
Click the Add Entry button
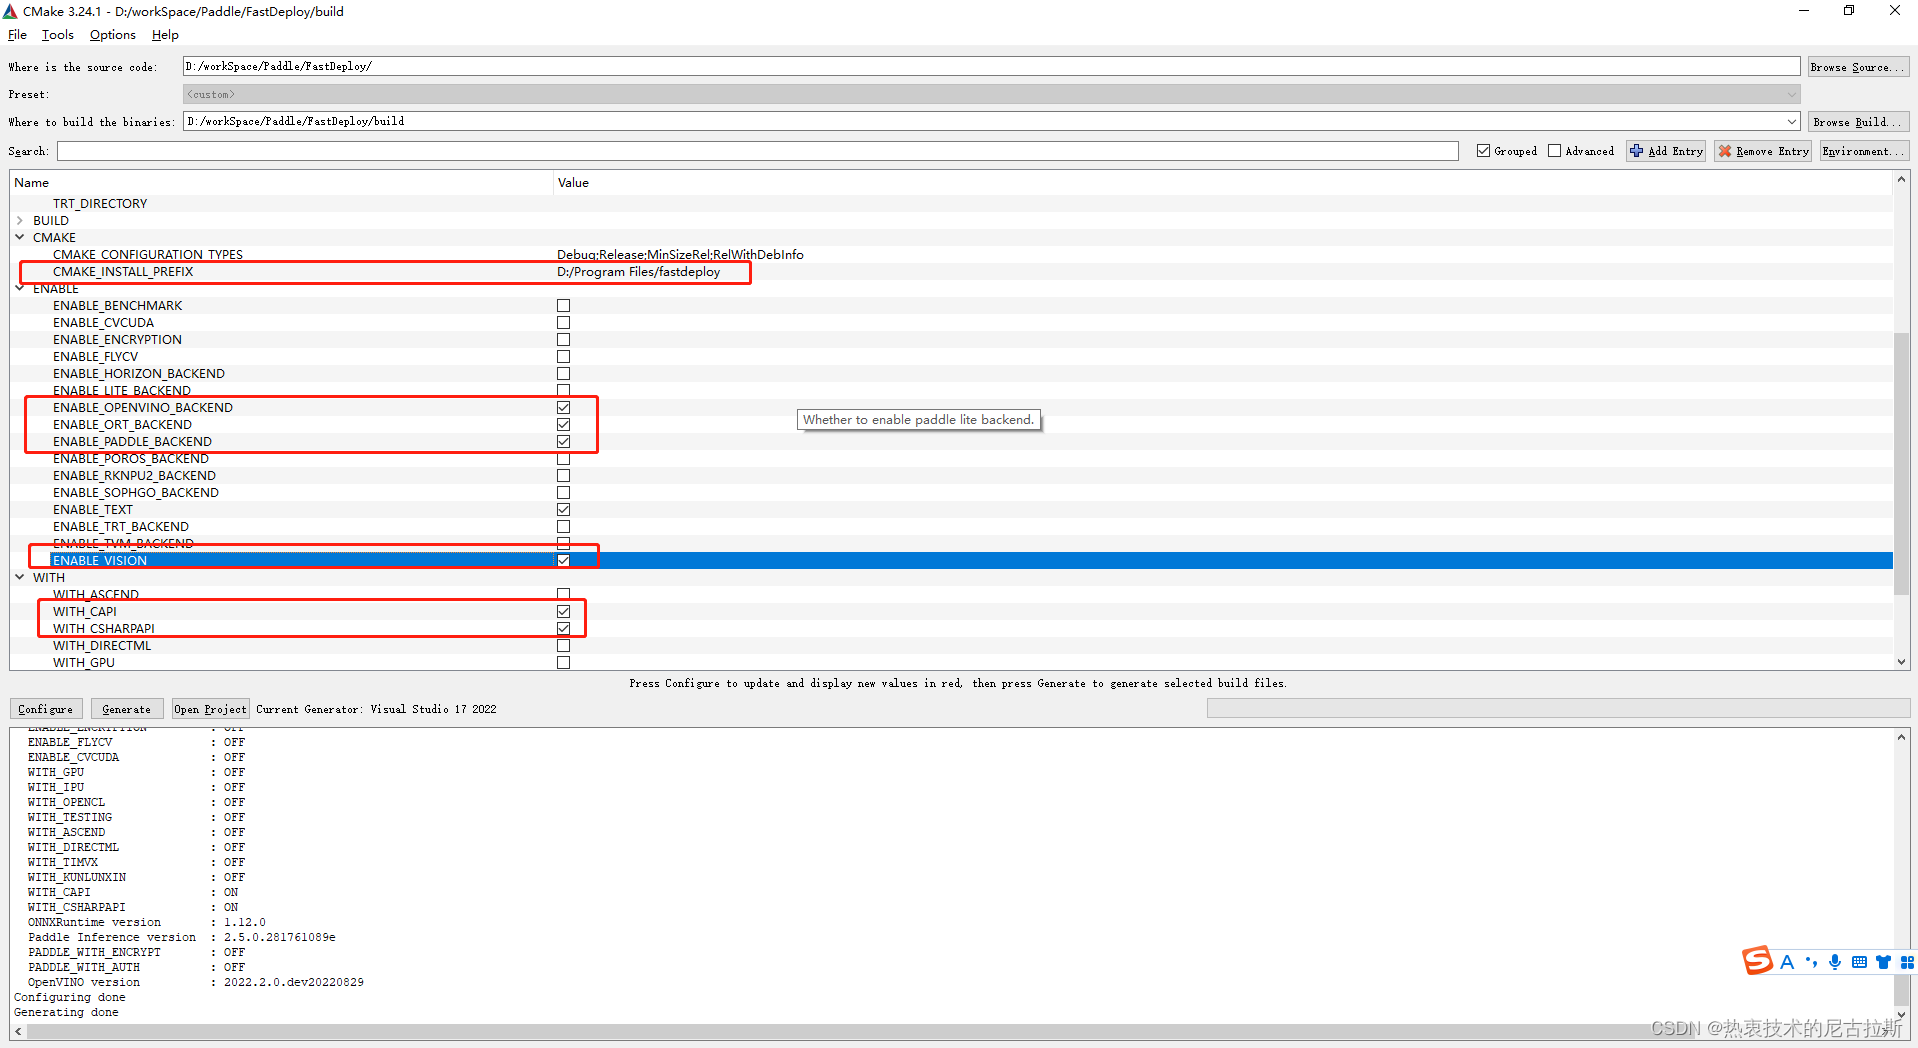[x=1666, y=151]
